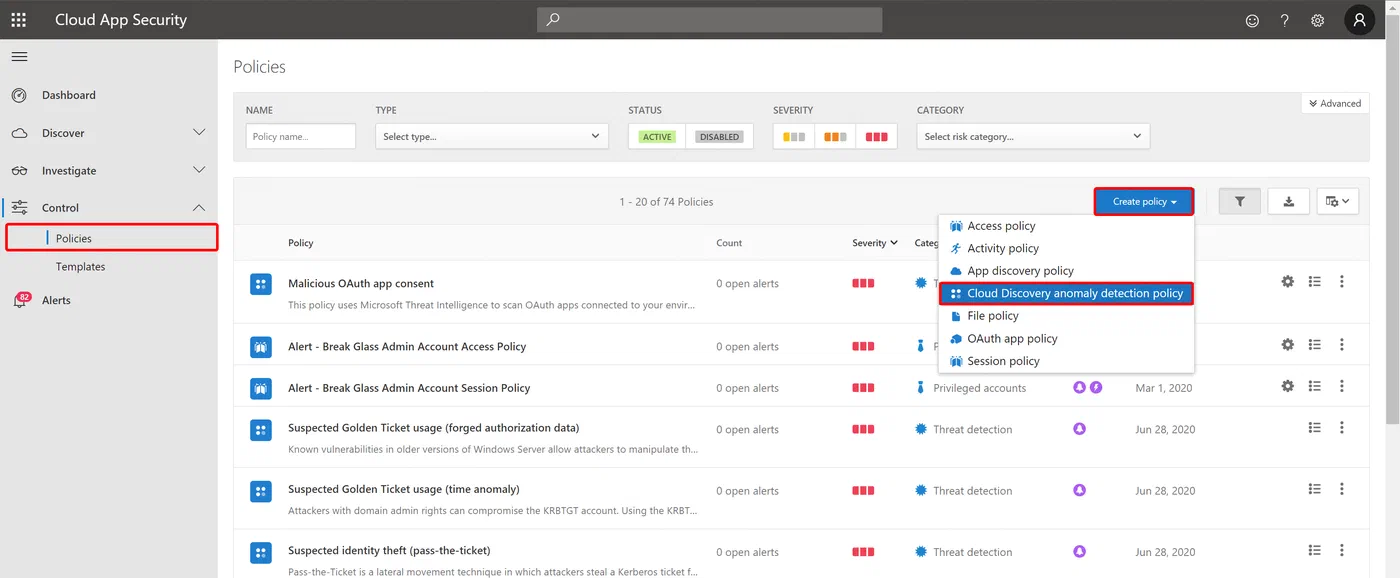Select Cloud Discovery anomaly detection policy
Screen dimensions: 1400x578
click(x=1066, y=293)
